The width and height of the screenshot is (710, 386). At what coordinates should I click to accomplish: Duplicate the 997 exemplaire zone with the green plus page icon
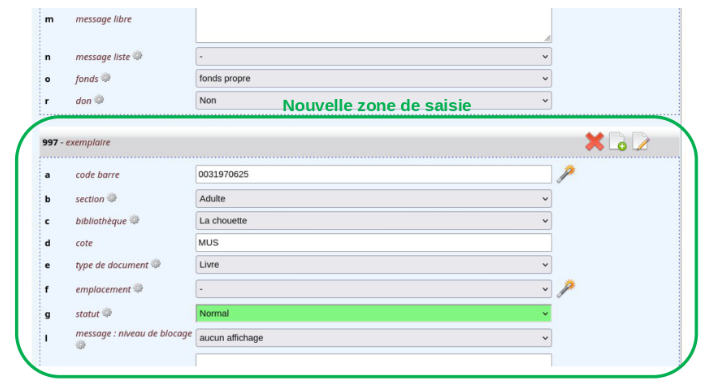pyautogui.click(x=618, y=141)
